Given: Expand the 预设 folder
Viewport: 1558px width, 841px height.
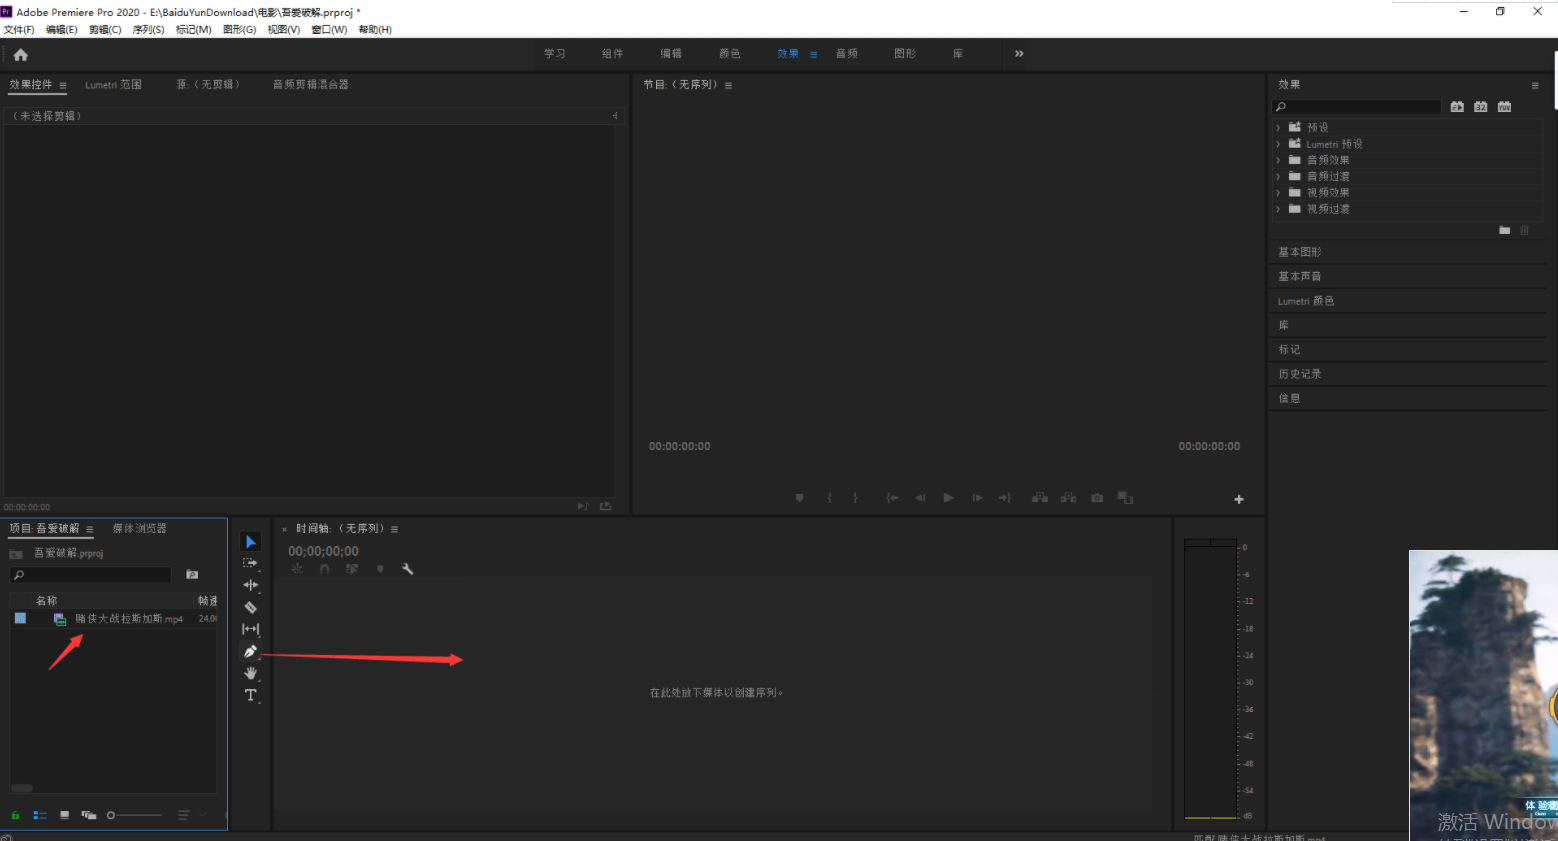Looking at the screenshot, I should pyautogui.click(x=1278, y=128).
